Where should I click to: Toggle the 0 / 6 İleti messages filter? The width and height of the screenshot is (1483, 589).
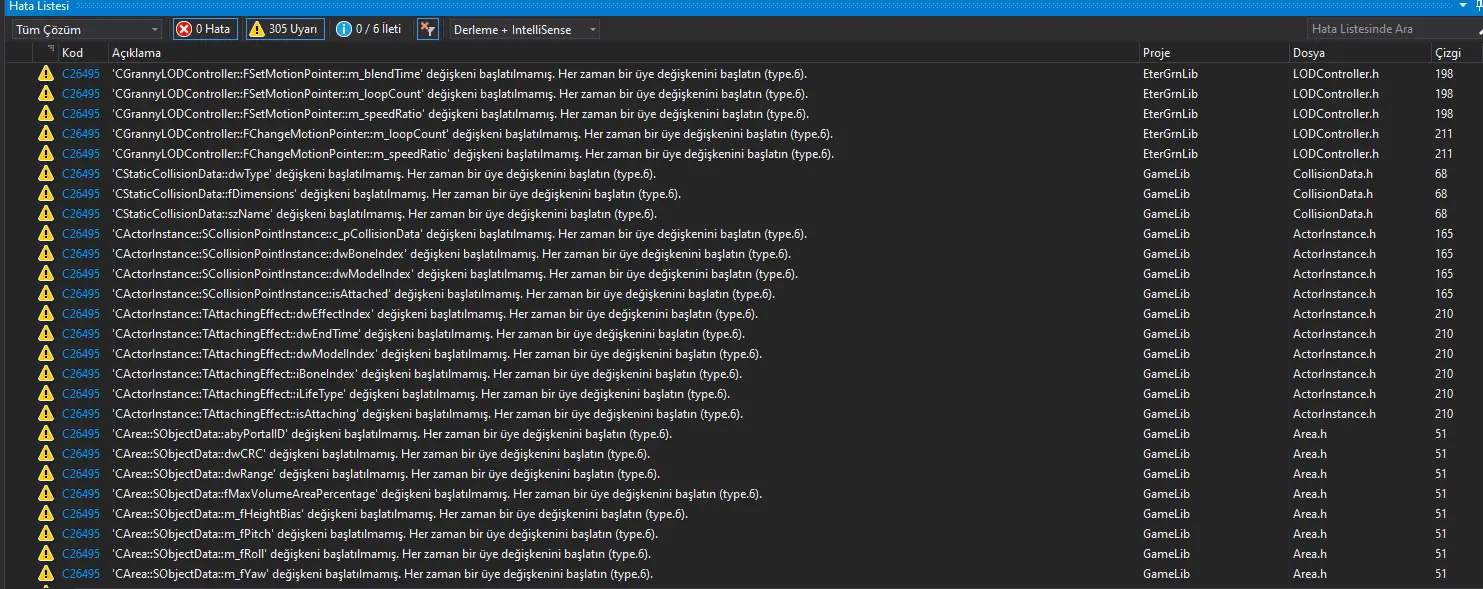tap(370, 29)
